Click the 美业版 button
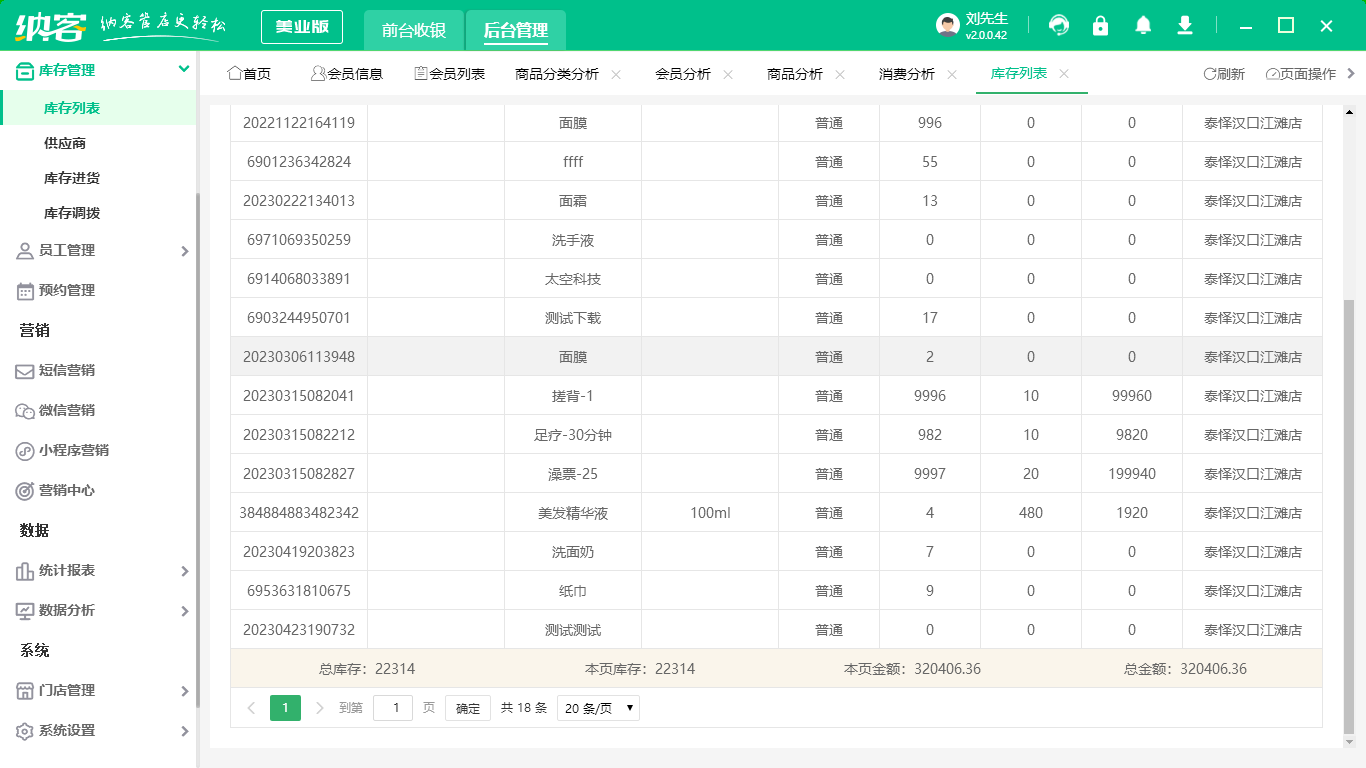Viewport: 1366px width, 768px height. coord(302,27)
